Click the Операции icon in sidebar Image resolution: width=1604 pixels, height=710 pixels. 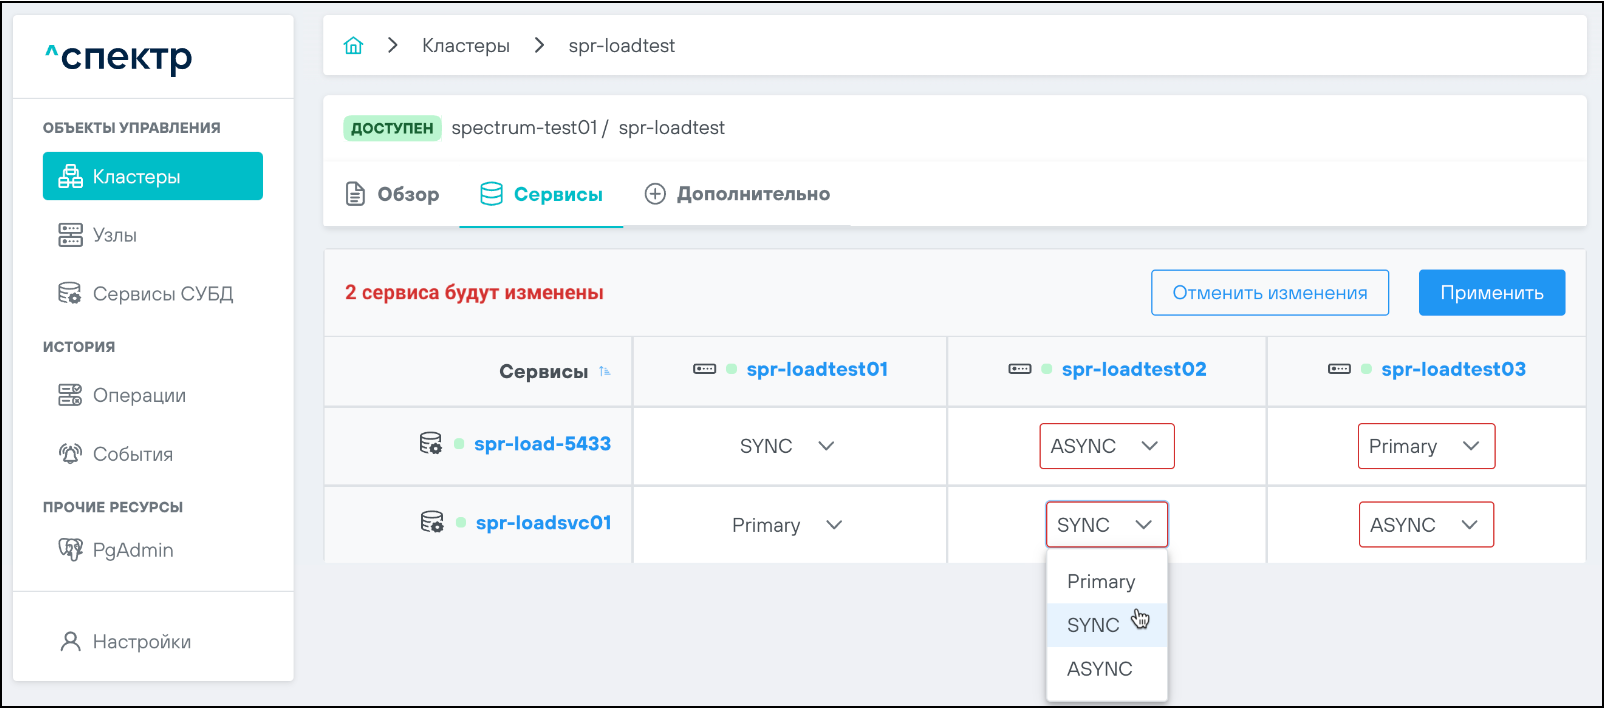[x=70, y=395]
